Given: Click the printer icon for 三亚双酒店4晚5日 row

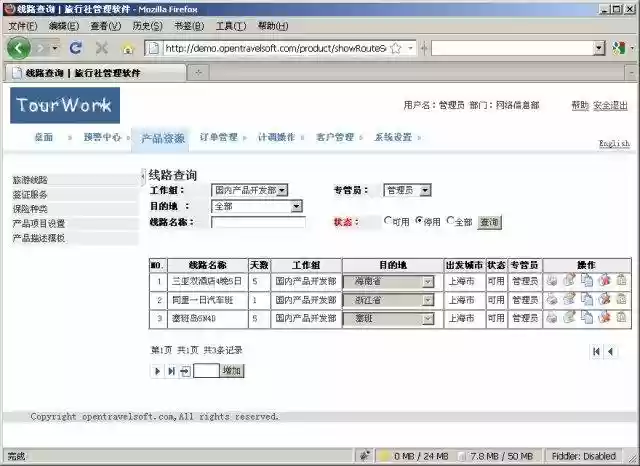Looking at the screenshot, I should (x=552, y=281).
